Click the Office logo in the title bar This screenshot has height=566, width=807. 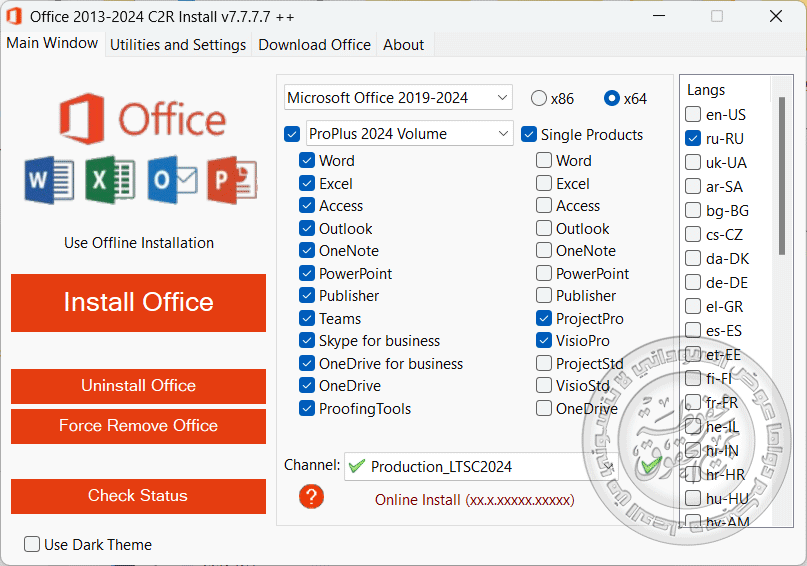pyautogui.click(x=14, y=16)
